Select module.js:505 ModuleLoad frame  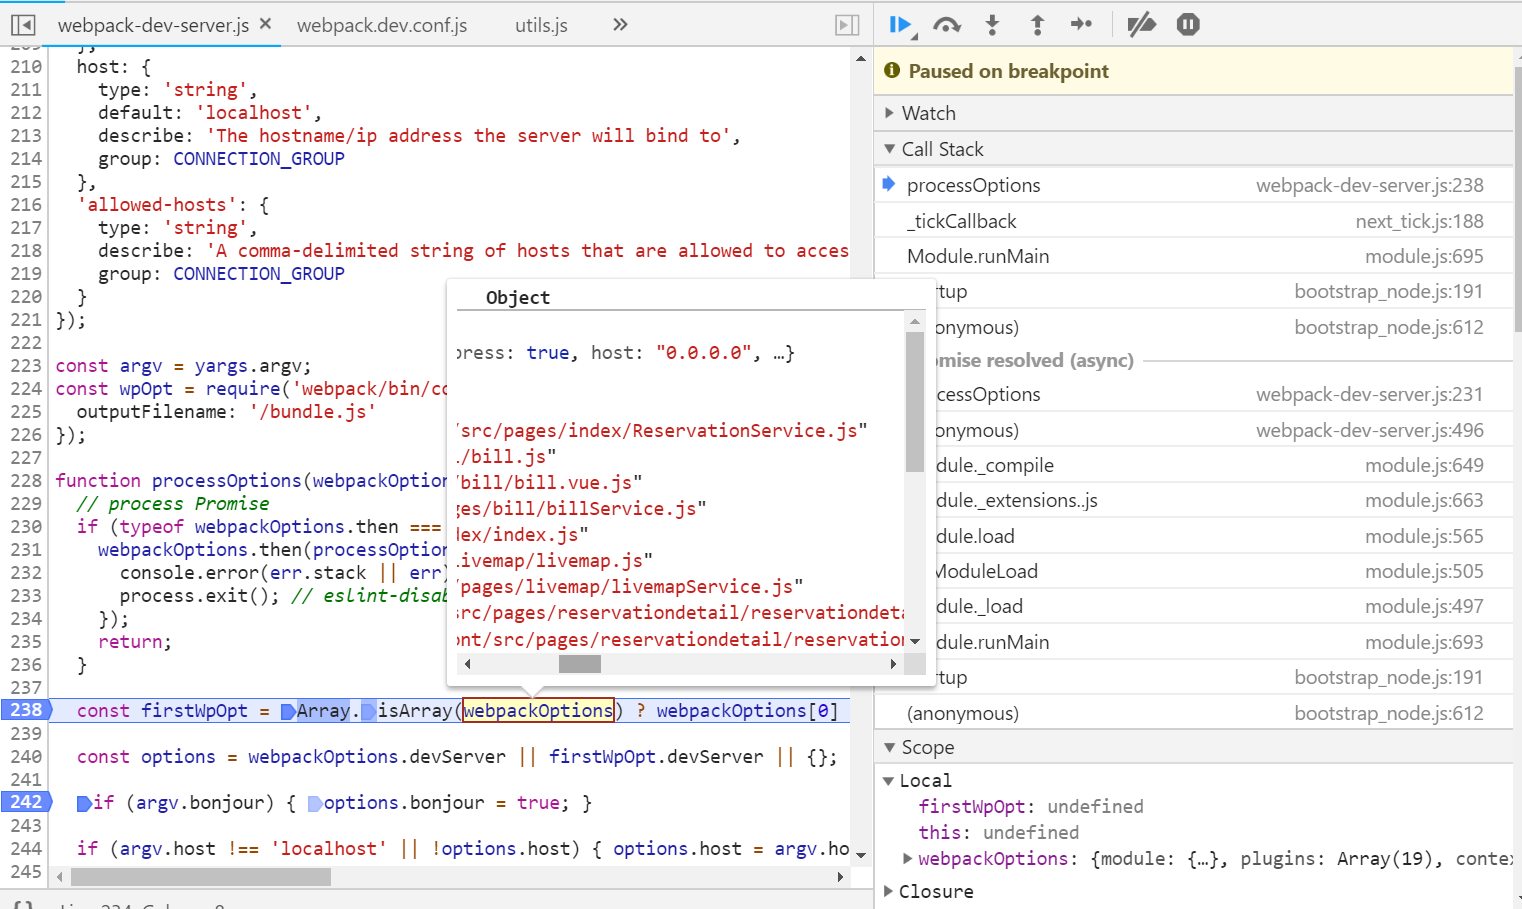pos(1194,571)
